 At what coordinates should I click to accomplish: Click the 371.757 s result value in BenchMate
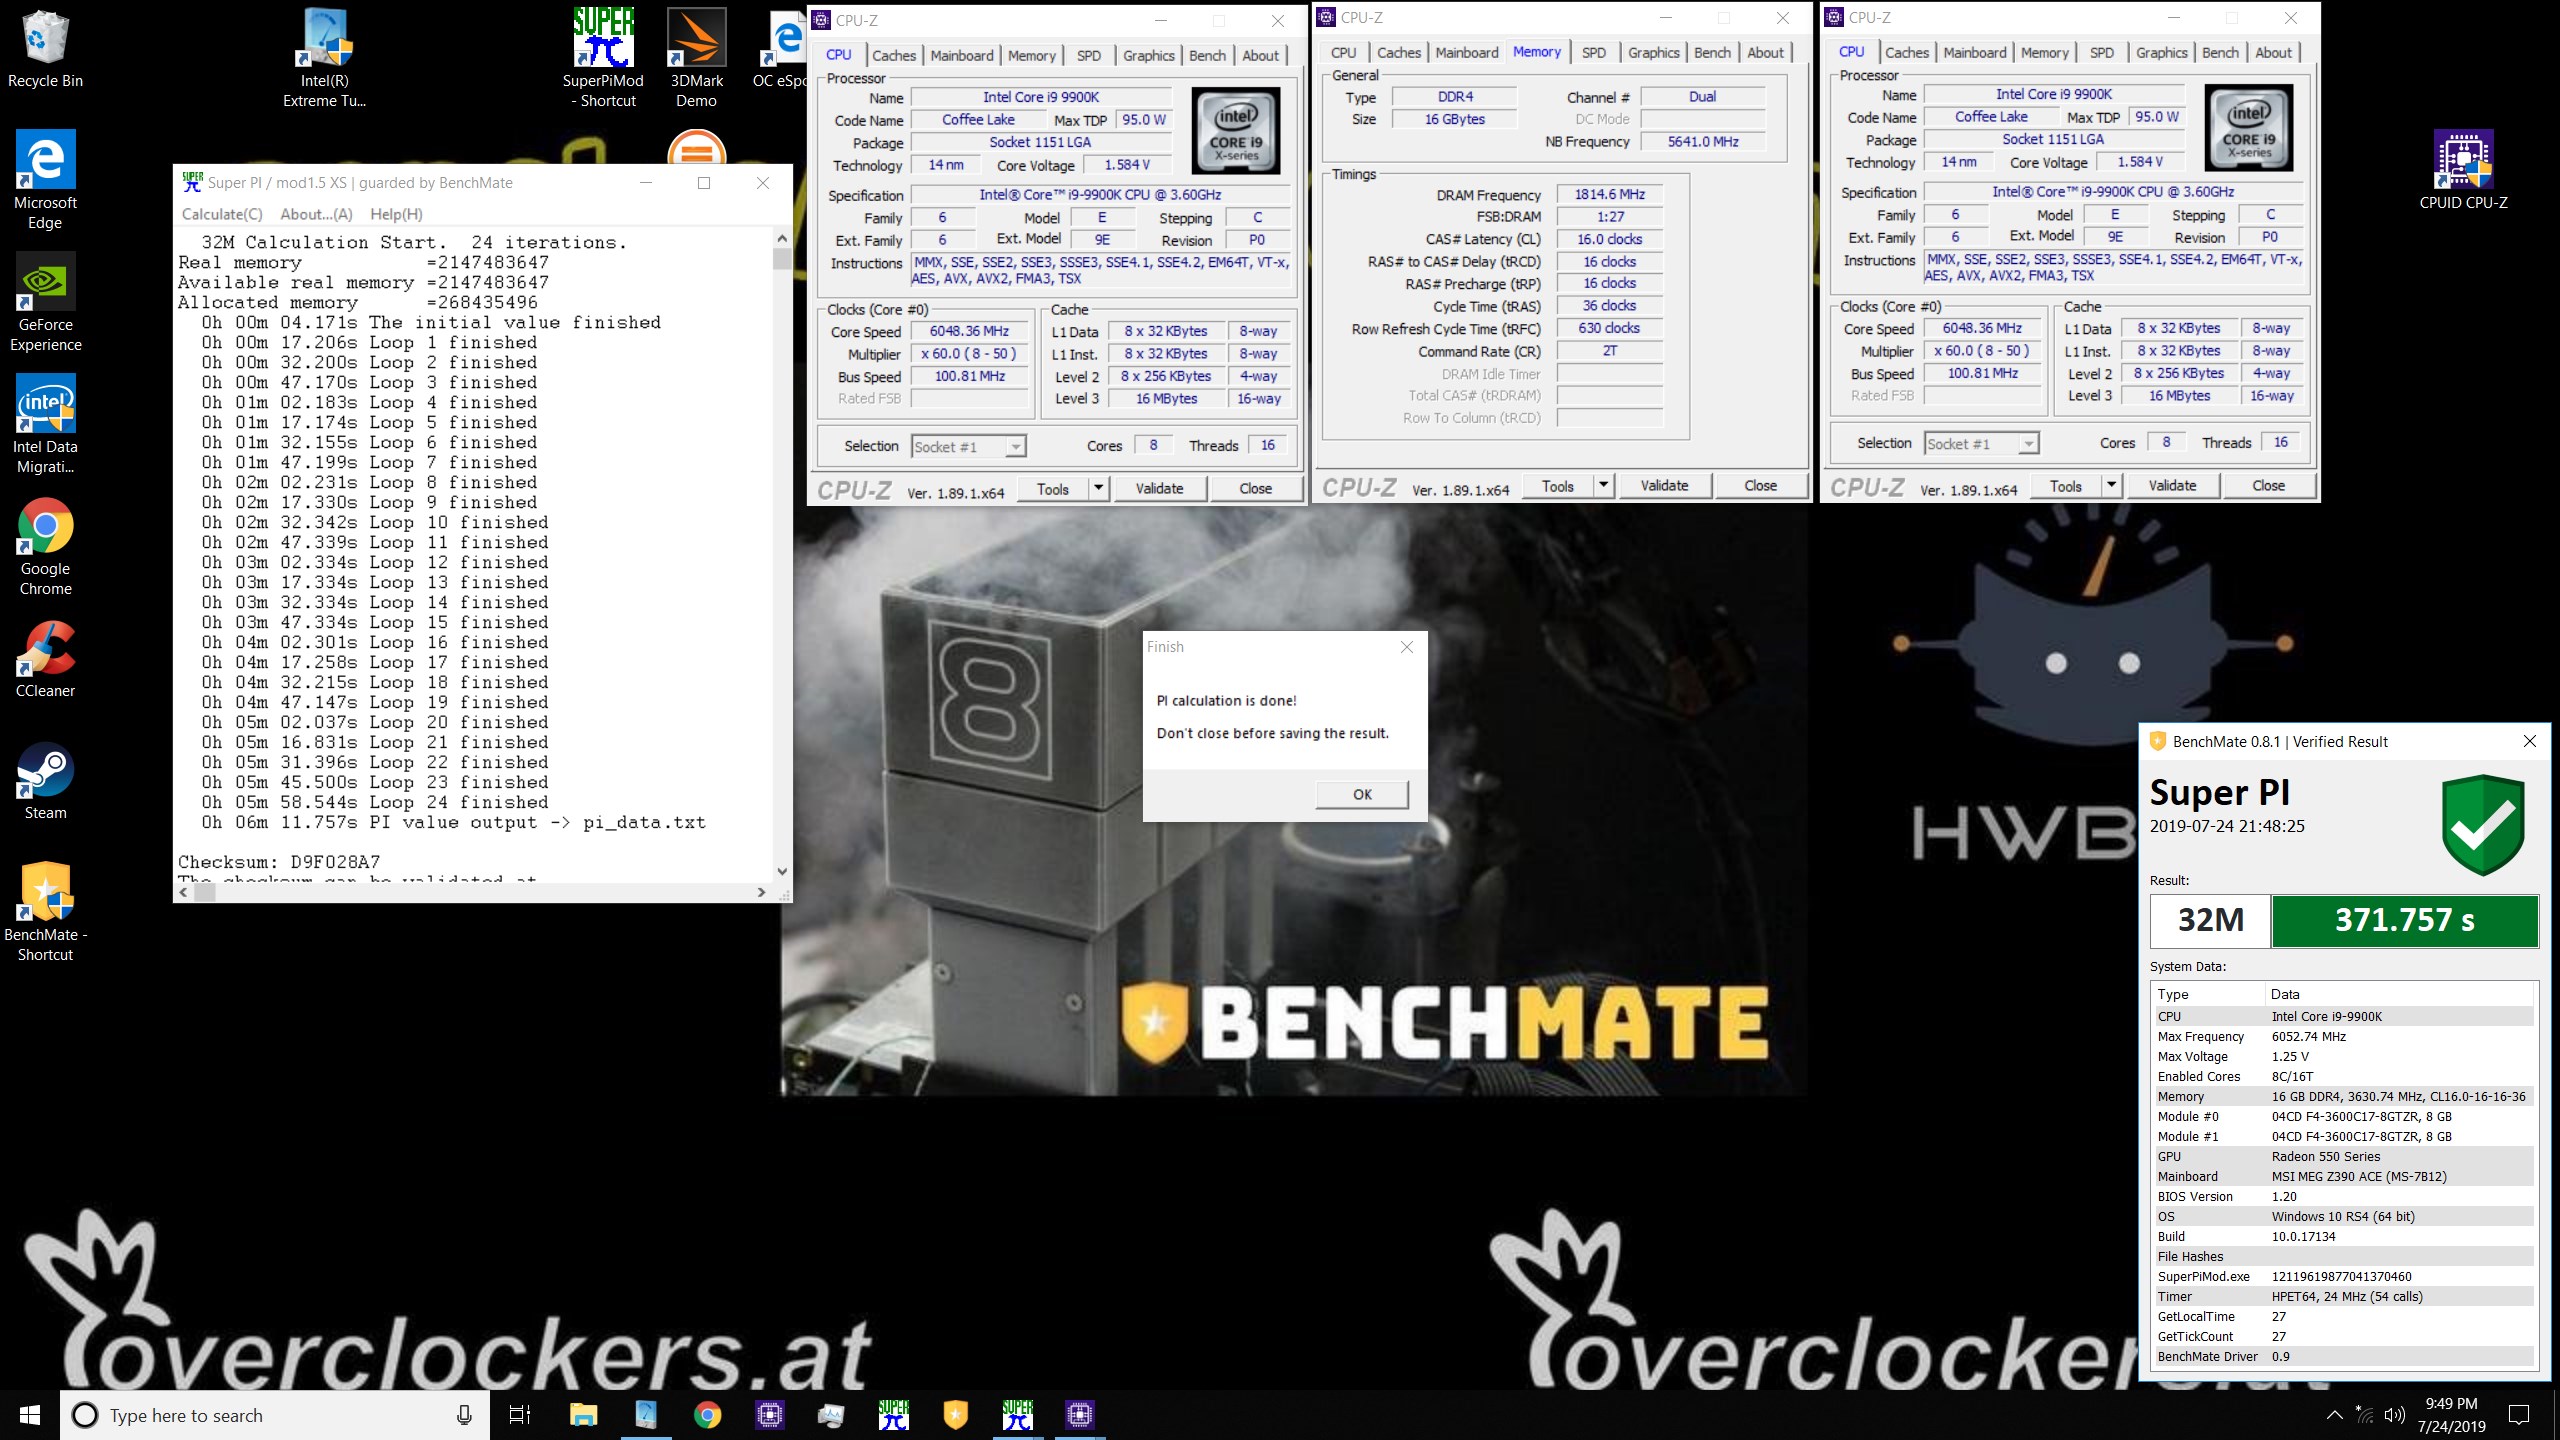2405,920
